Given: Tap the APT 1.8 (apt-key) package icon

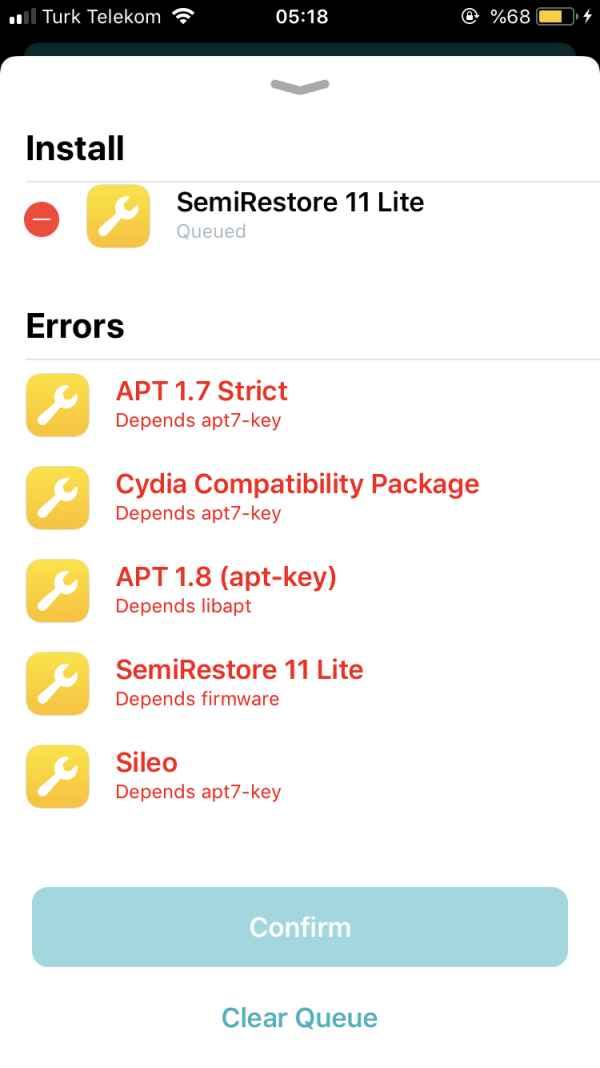Looking at the screenshot, I should pyautogui.click(x=57, y=591).
